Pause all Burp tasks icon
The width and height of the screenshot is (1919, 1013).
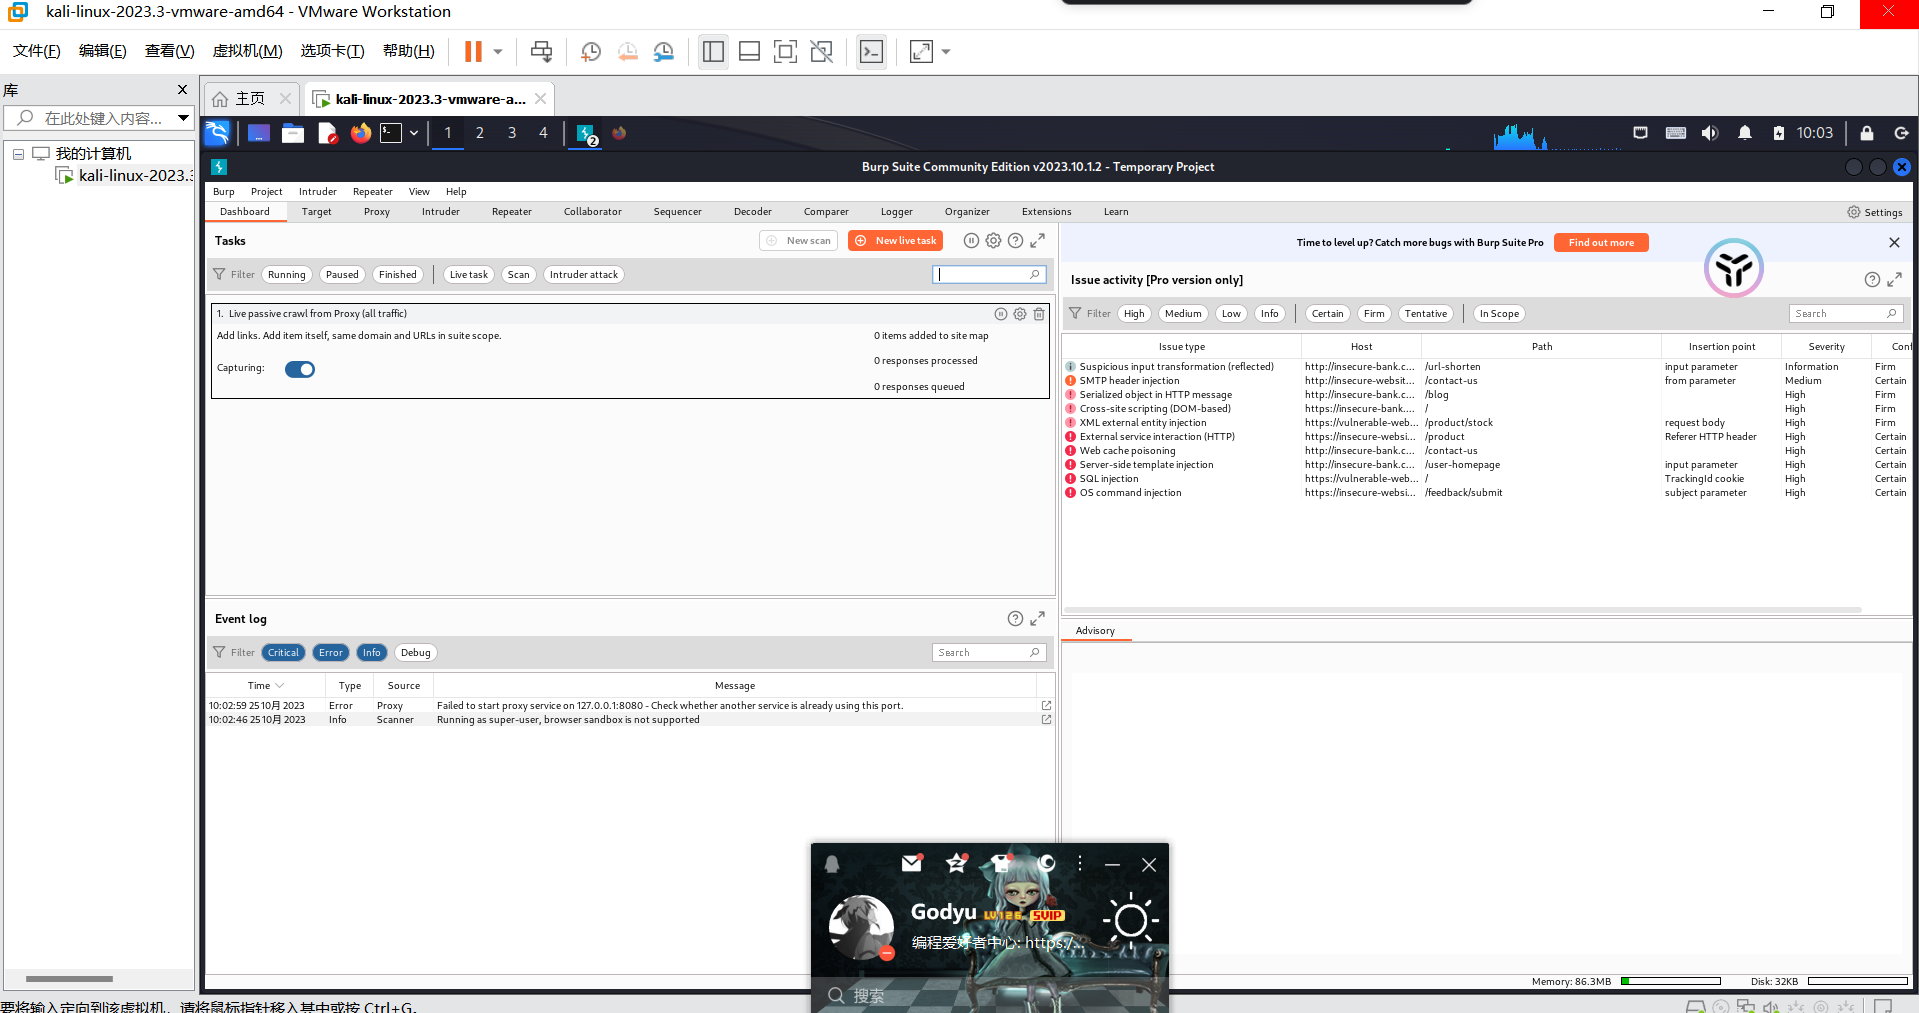[x=971, y=241]
